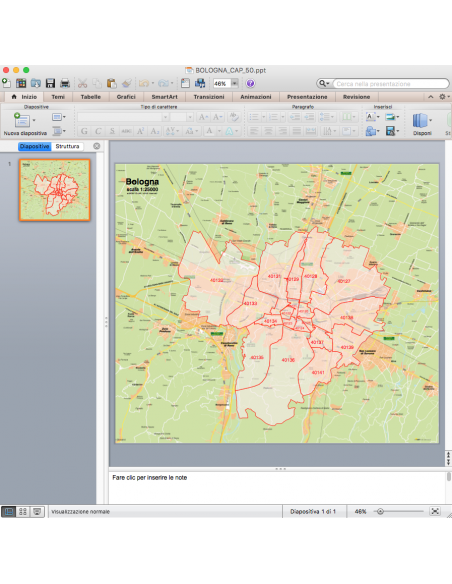Open the line spacing dropdown
This screenshot has height=584, width=452.
click(327, 117)
